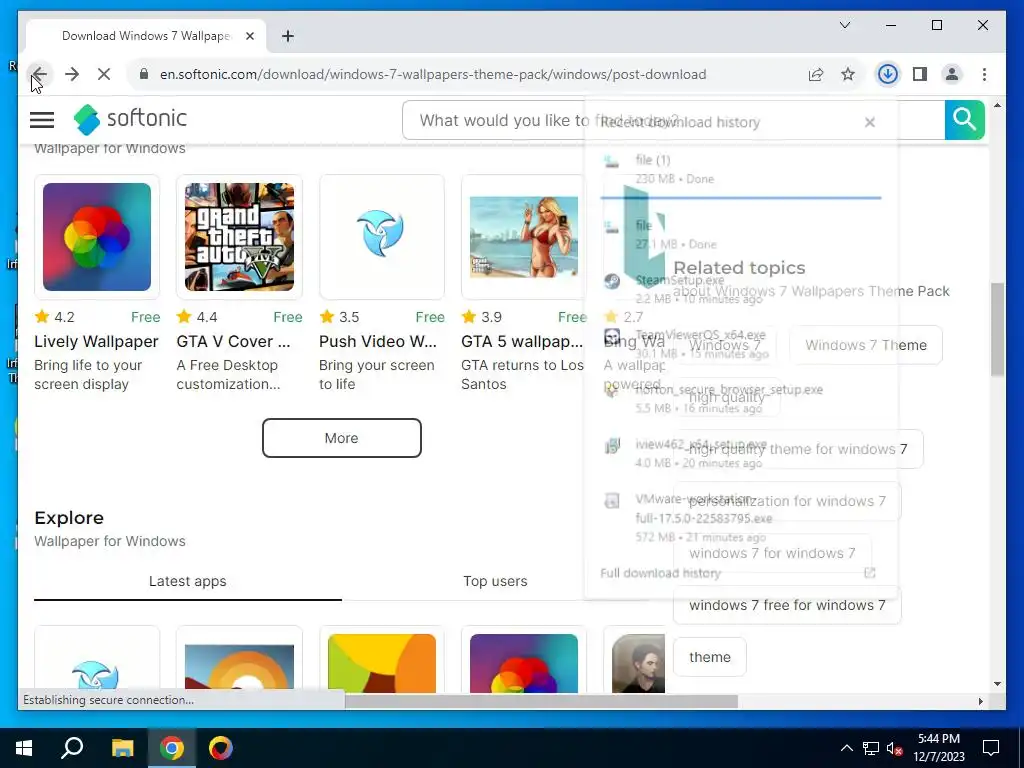Image resolution: width=1024 pixels, height=768 pixels.
Task: Open the Push Video Wallpaper thumbnail
Action: 381,237
